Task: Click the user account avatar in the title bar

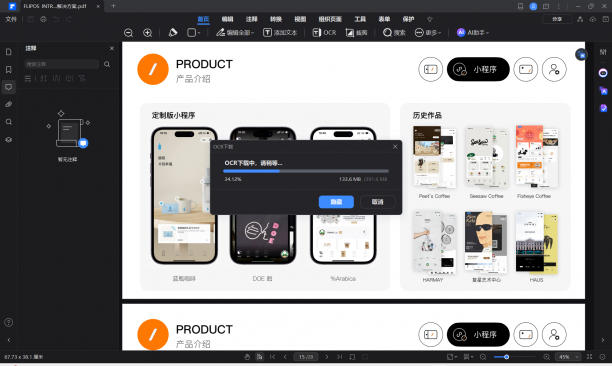Action: 533,6
